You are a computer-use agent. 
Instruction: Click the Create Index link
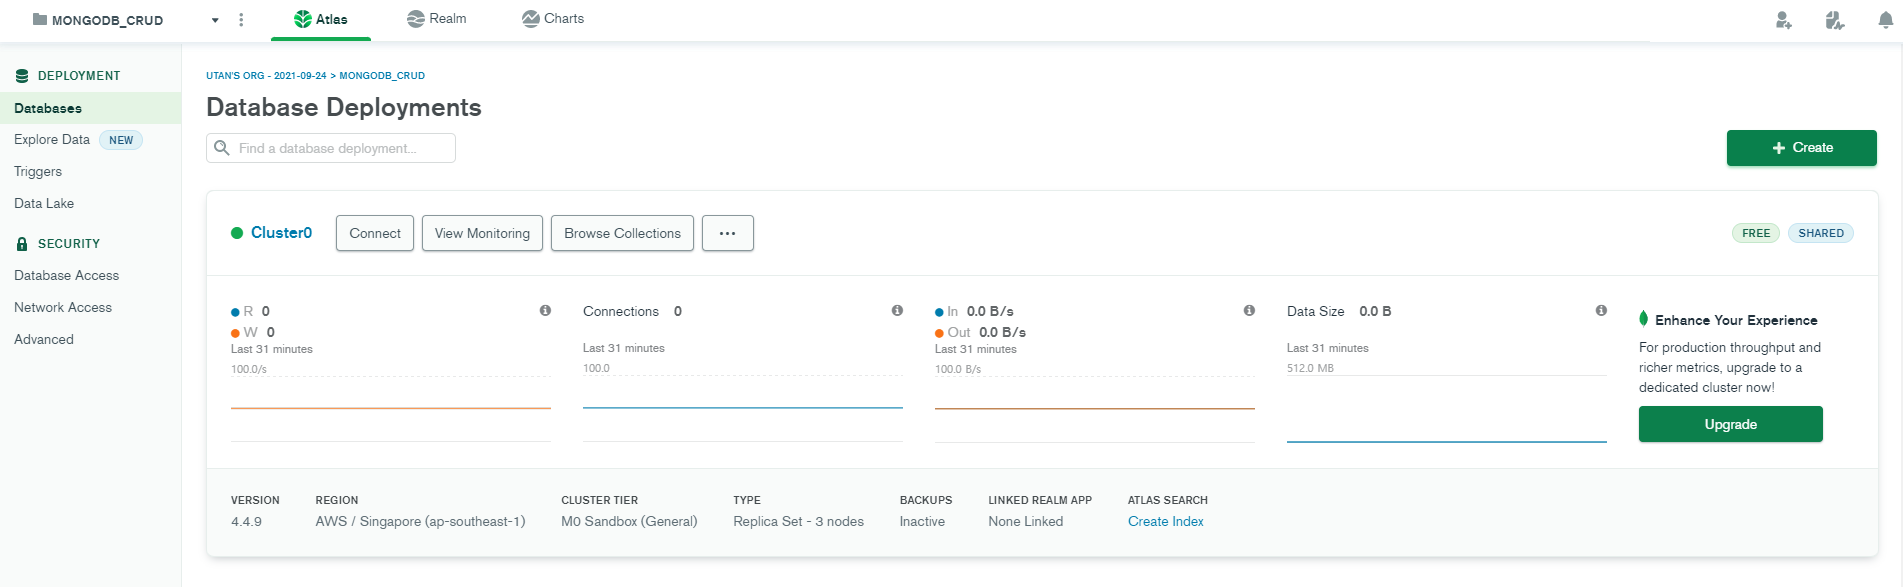click(1166, 522)
